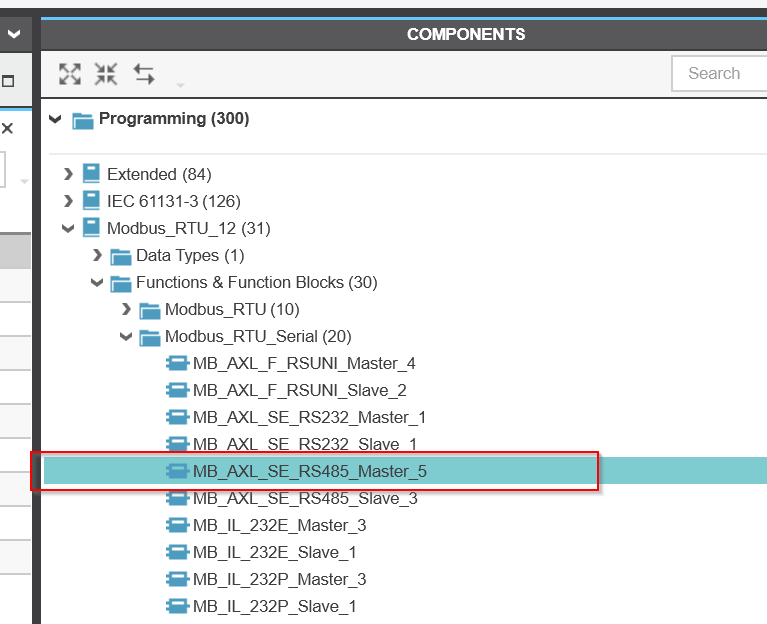
Task: Select MB_IL_232E_Master_3 function block
Action: (x=279, y=525)
